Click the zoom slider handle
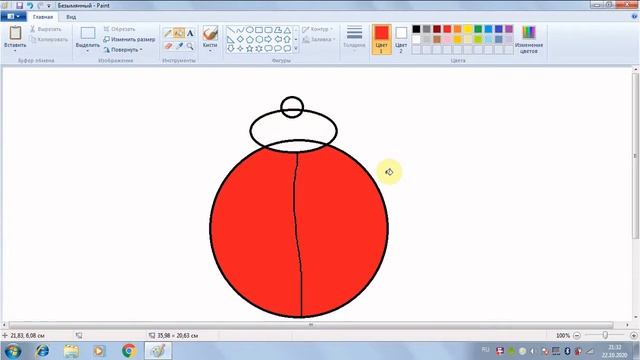The width and height of the screenshot is (640, 360). 605,335
